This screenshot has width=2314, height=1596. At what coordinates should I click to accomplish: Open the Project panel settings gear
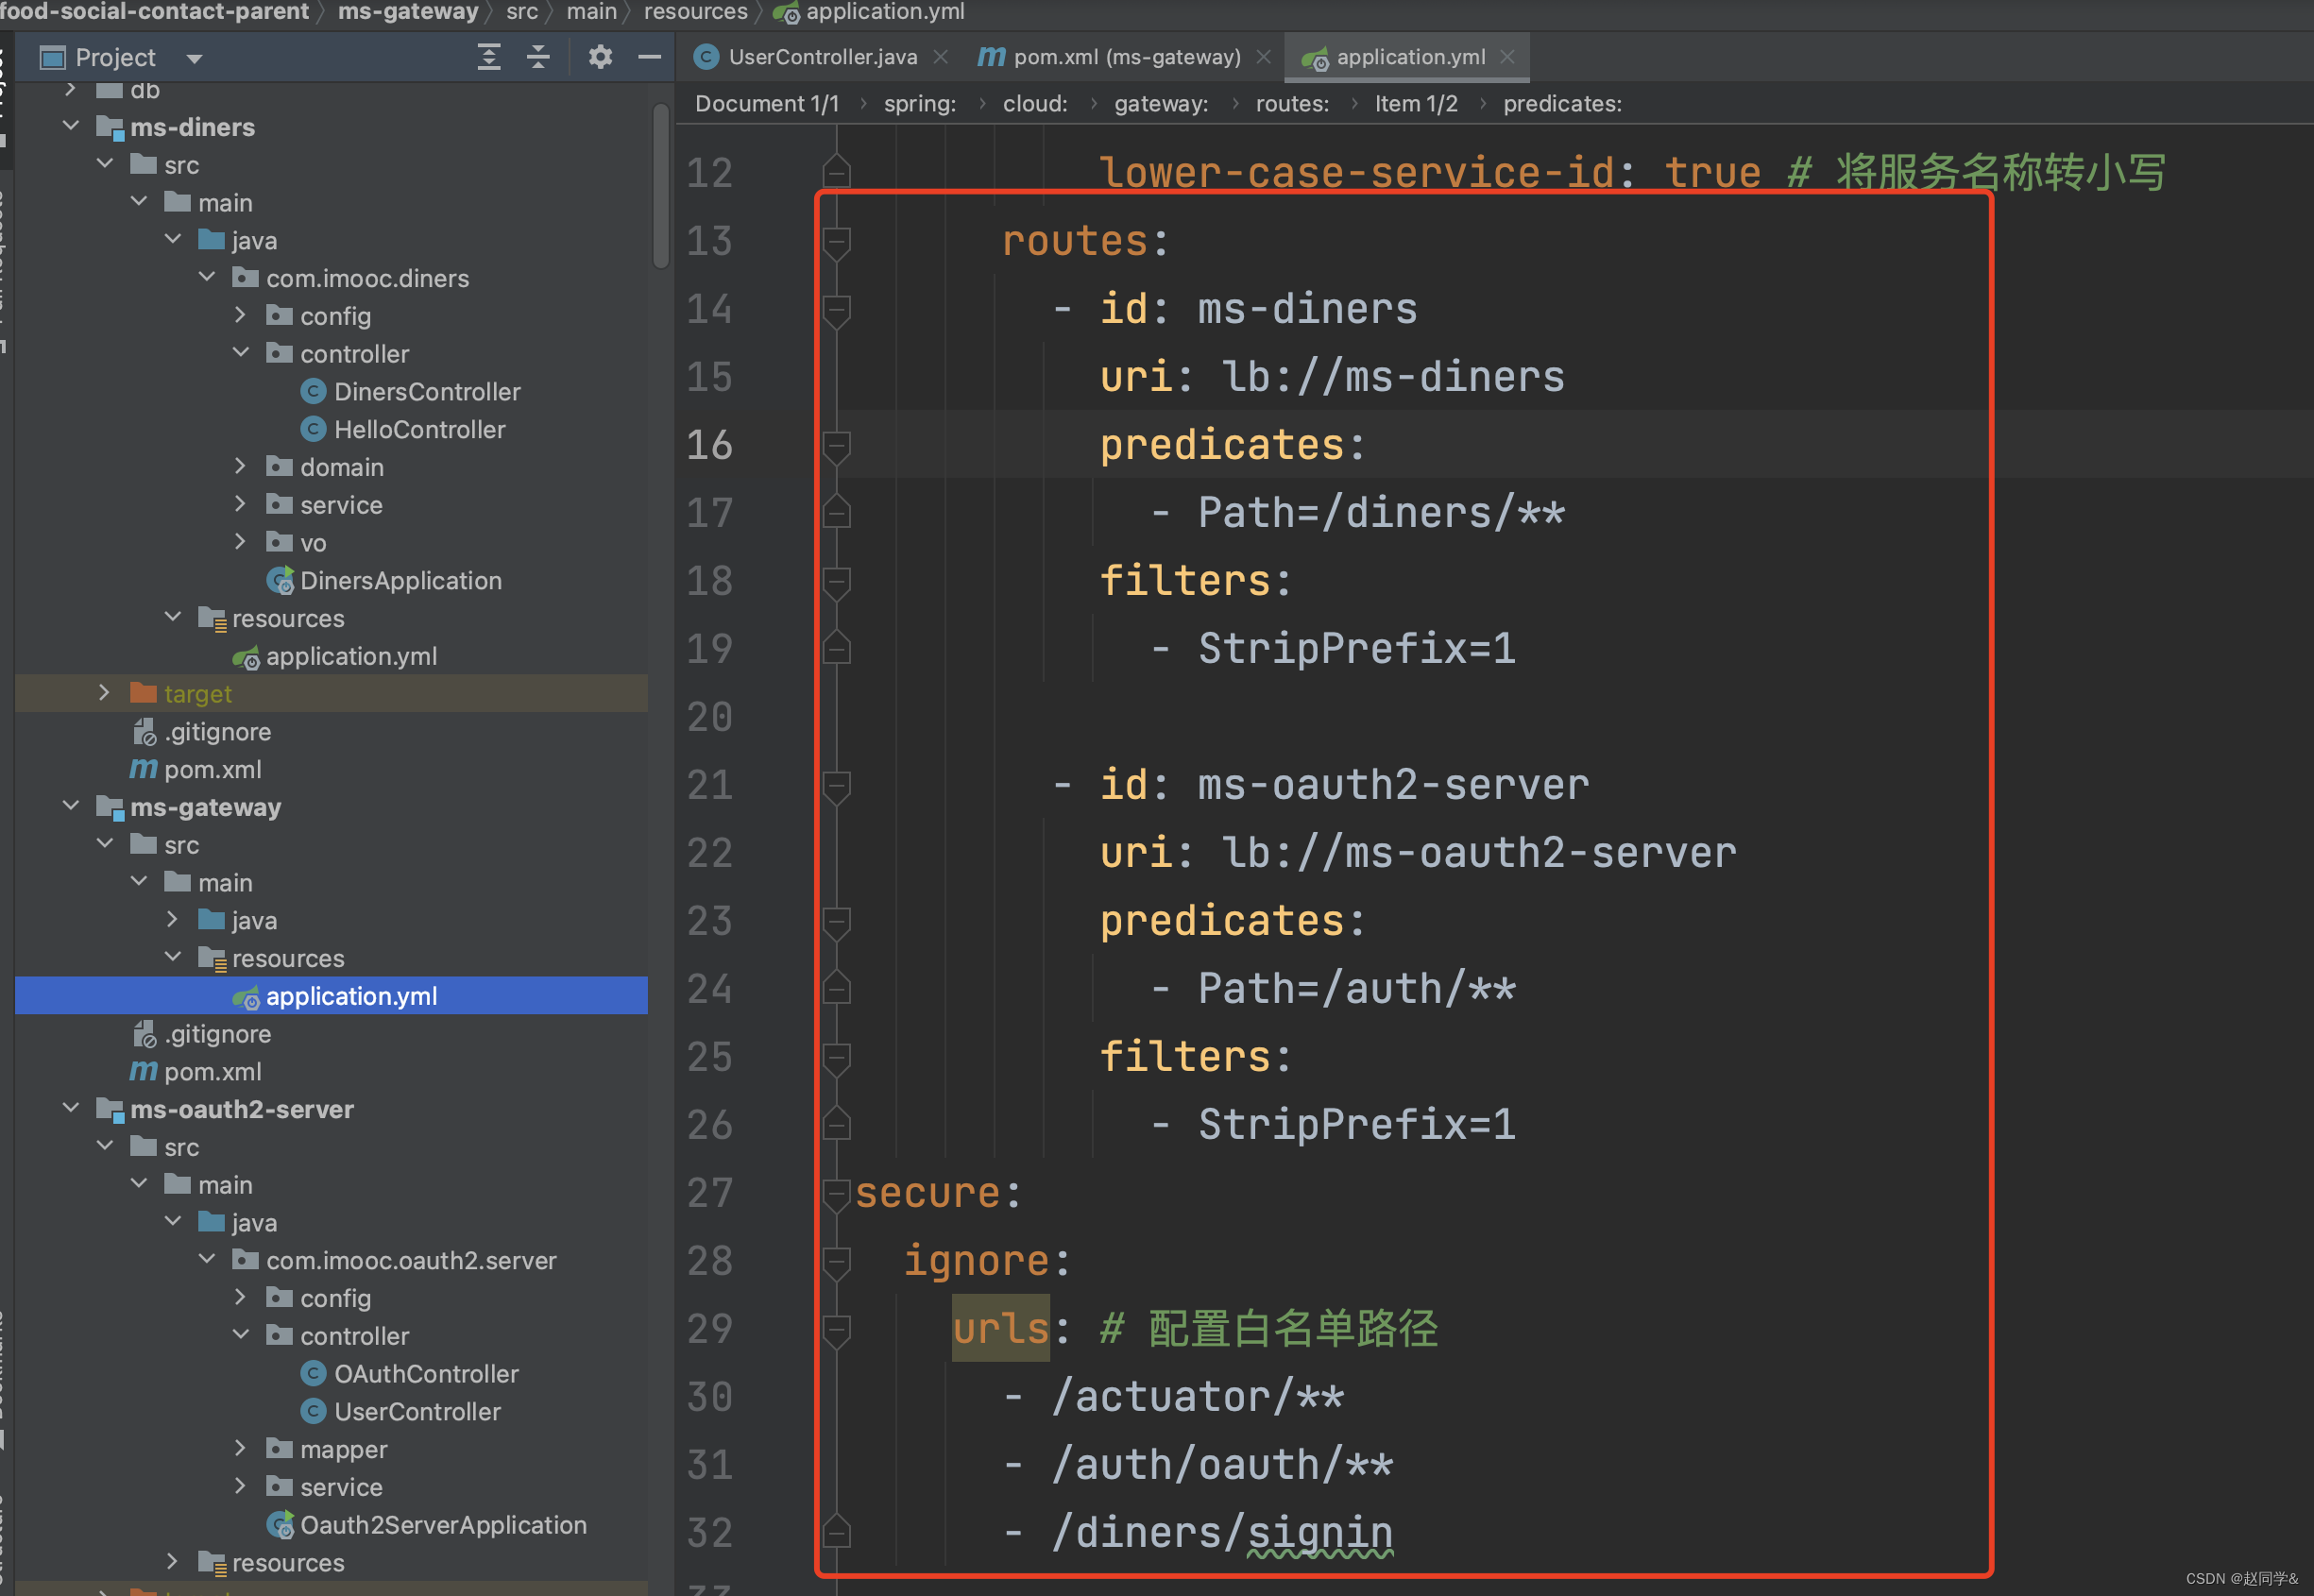[600, 57]
